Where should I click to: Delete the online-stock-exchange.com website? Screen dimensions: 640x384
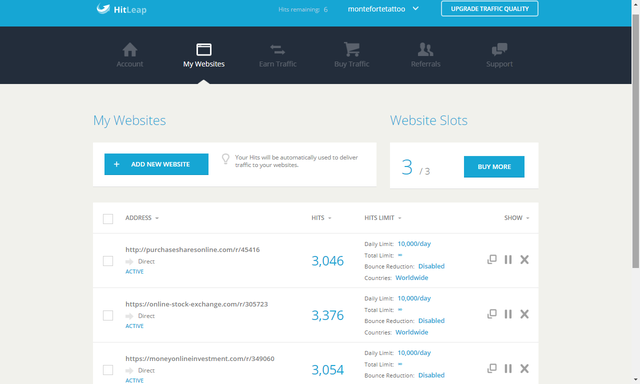[524, 314]
